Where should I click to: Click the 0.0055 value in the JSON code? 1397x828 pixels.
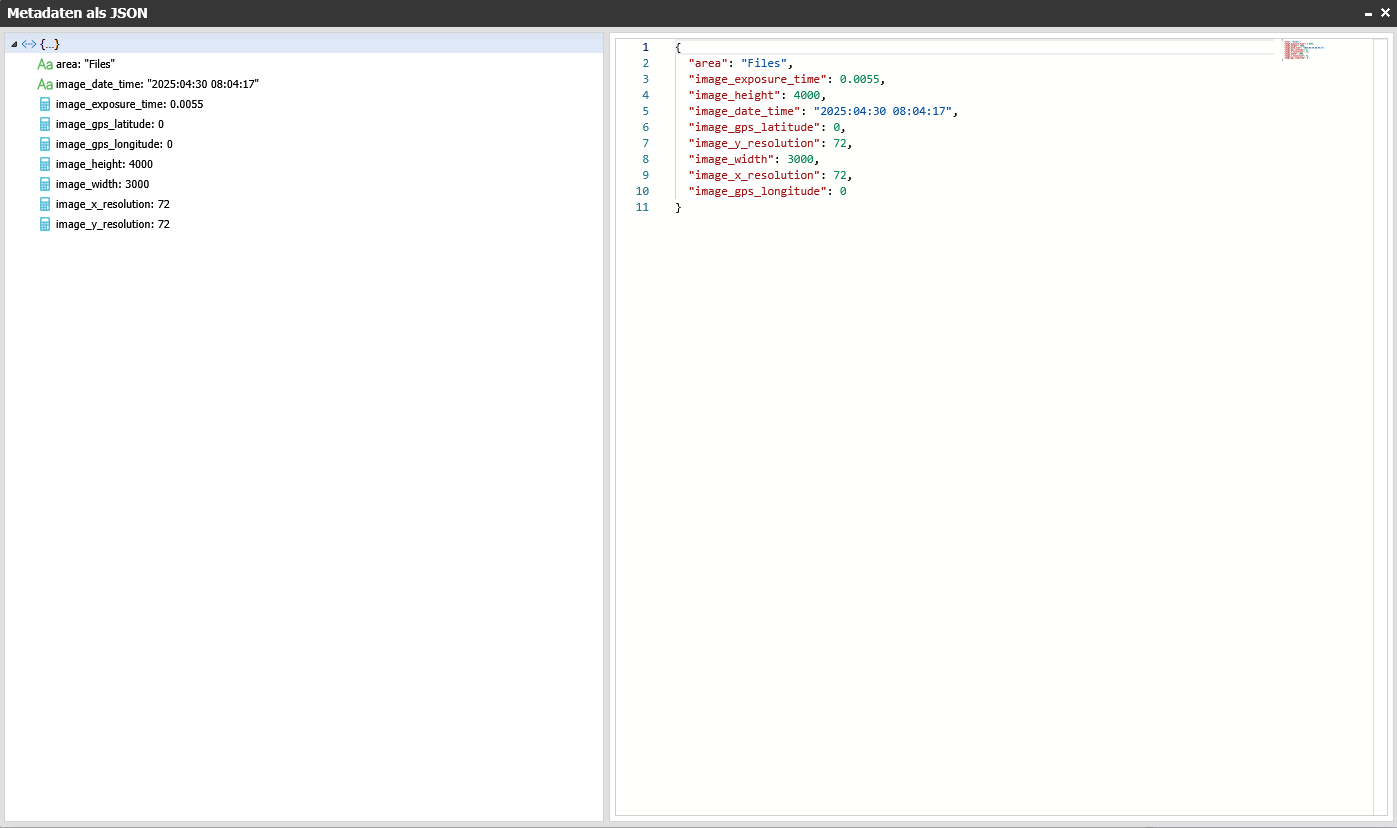[859, 79]
